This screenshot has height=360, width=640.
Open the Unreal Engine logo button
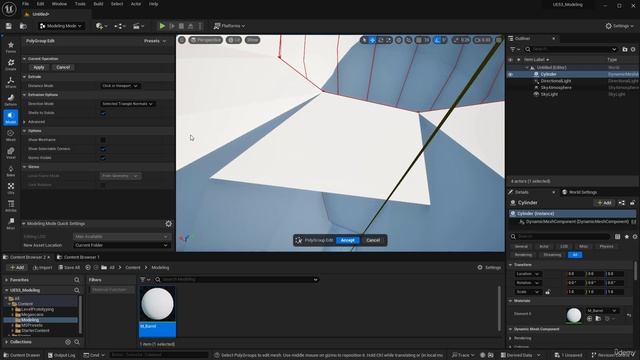[x=9, y=8]
